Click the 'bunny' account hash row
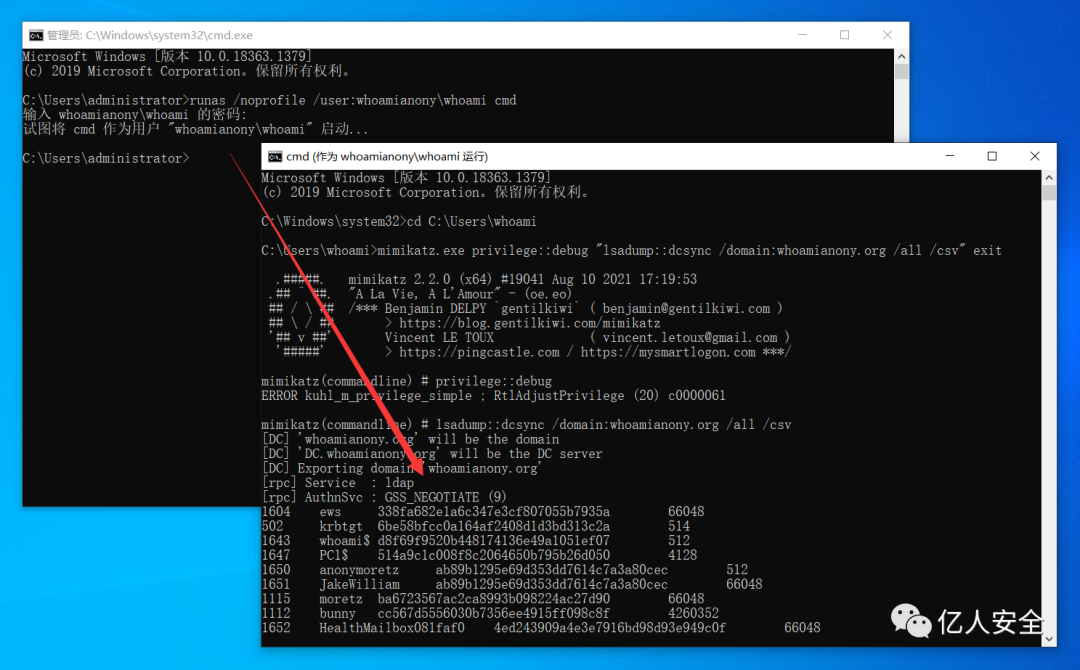 point(490,613)
